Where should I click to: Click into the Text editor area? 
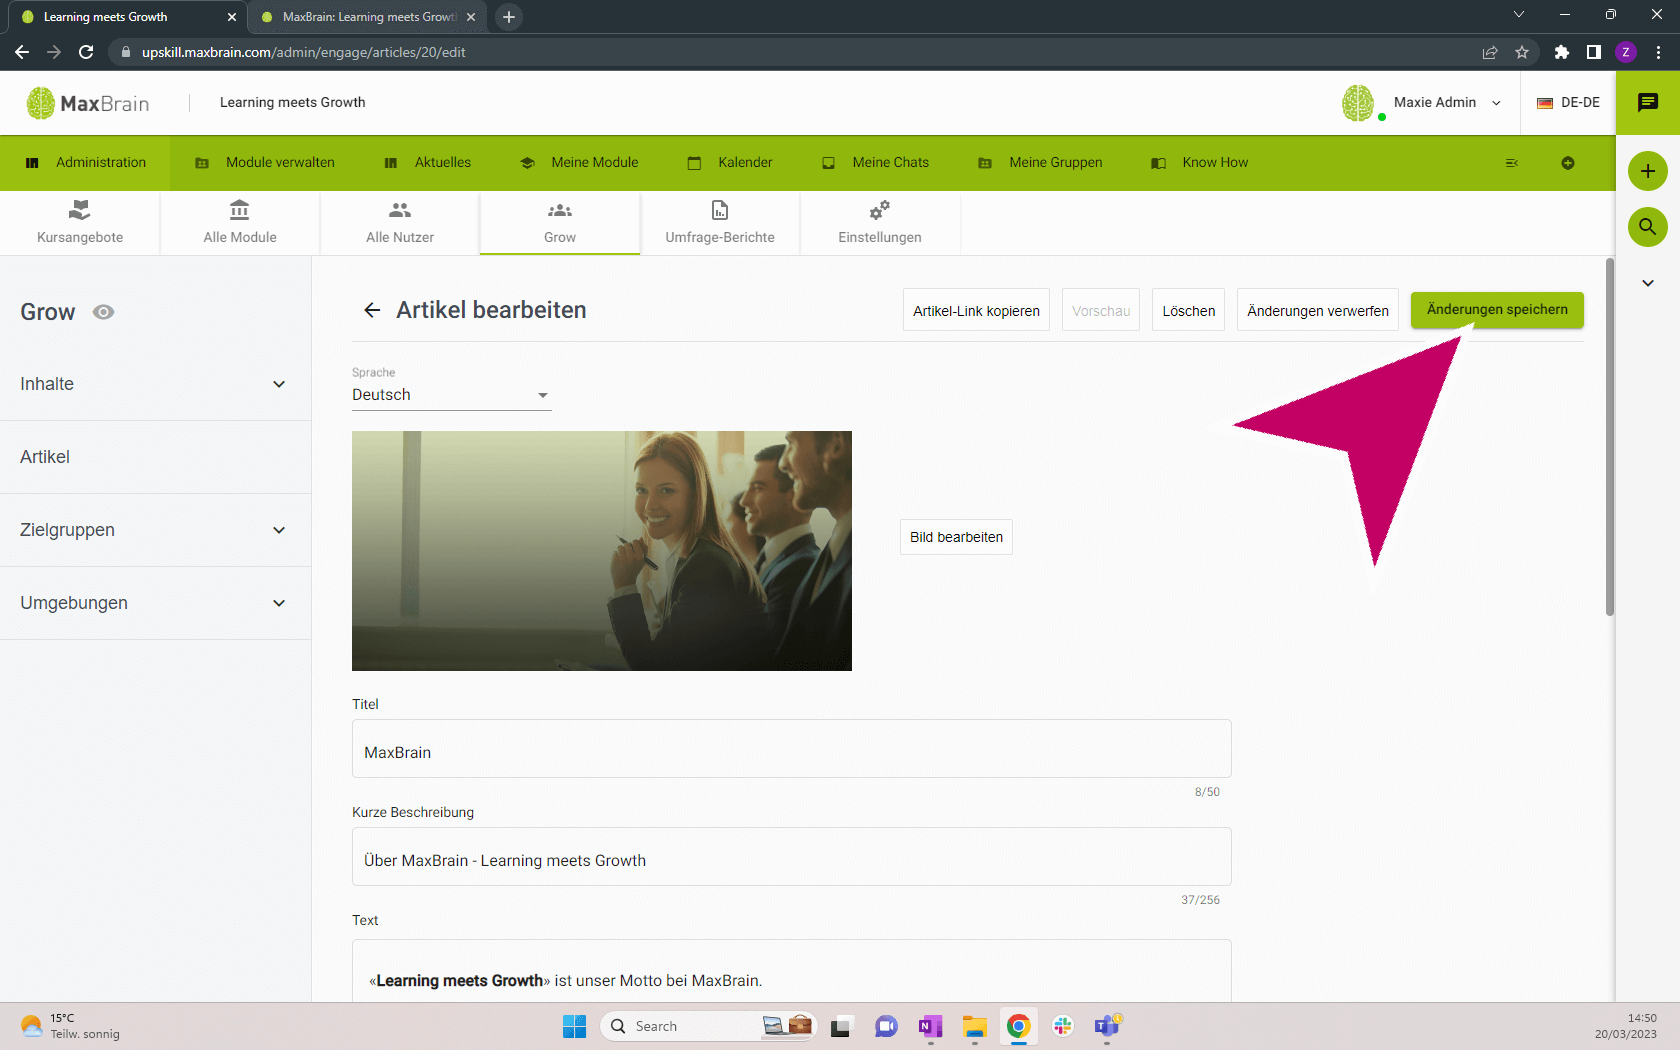point(791,972)
